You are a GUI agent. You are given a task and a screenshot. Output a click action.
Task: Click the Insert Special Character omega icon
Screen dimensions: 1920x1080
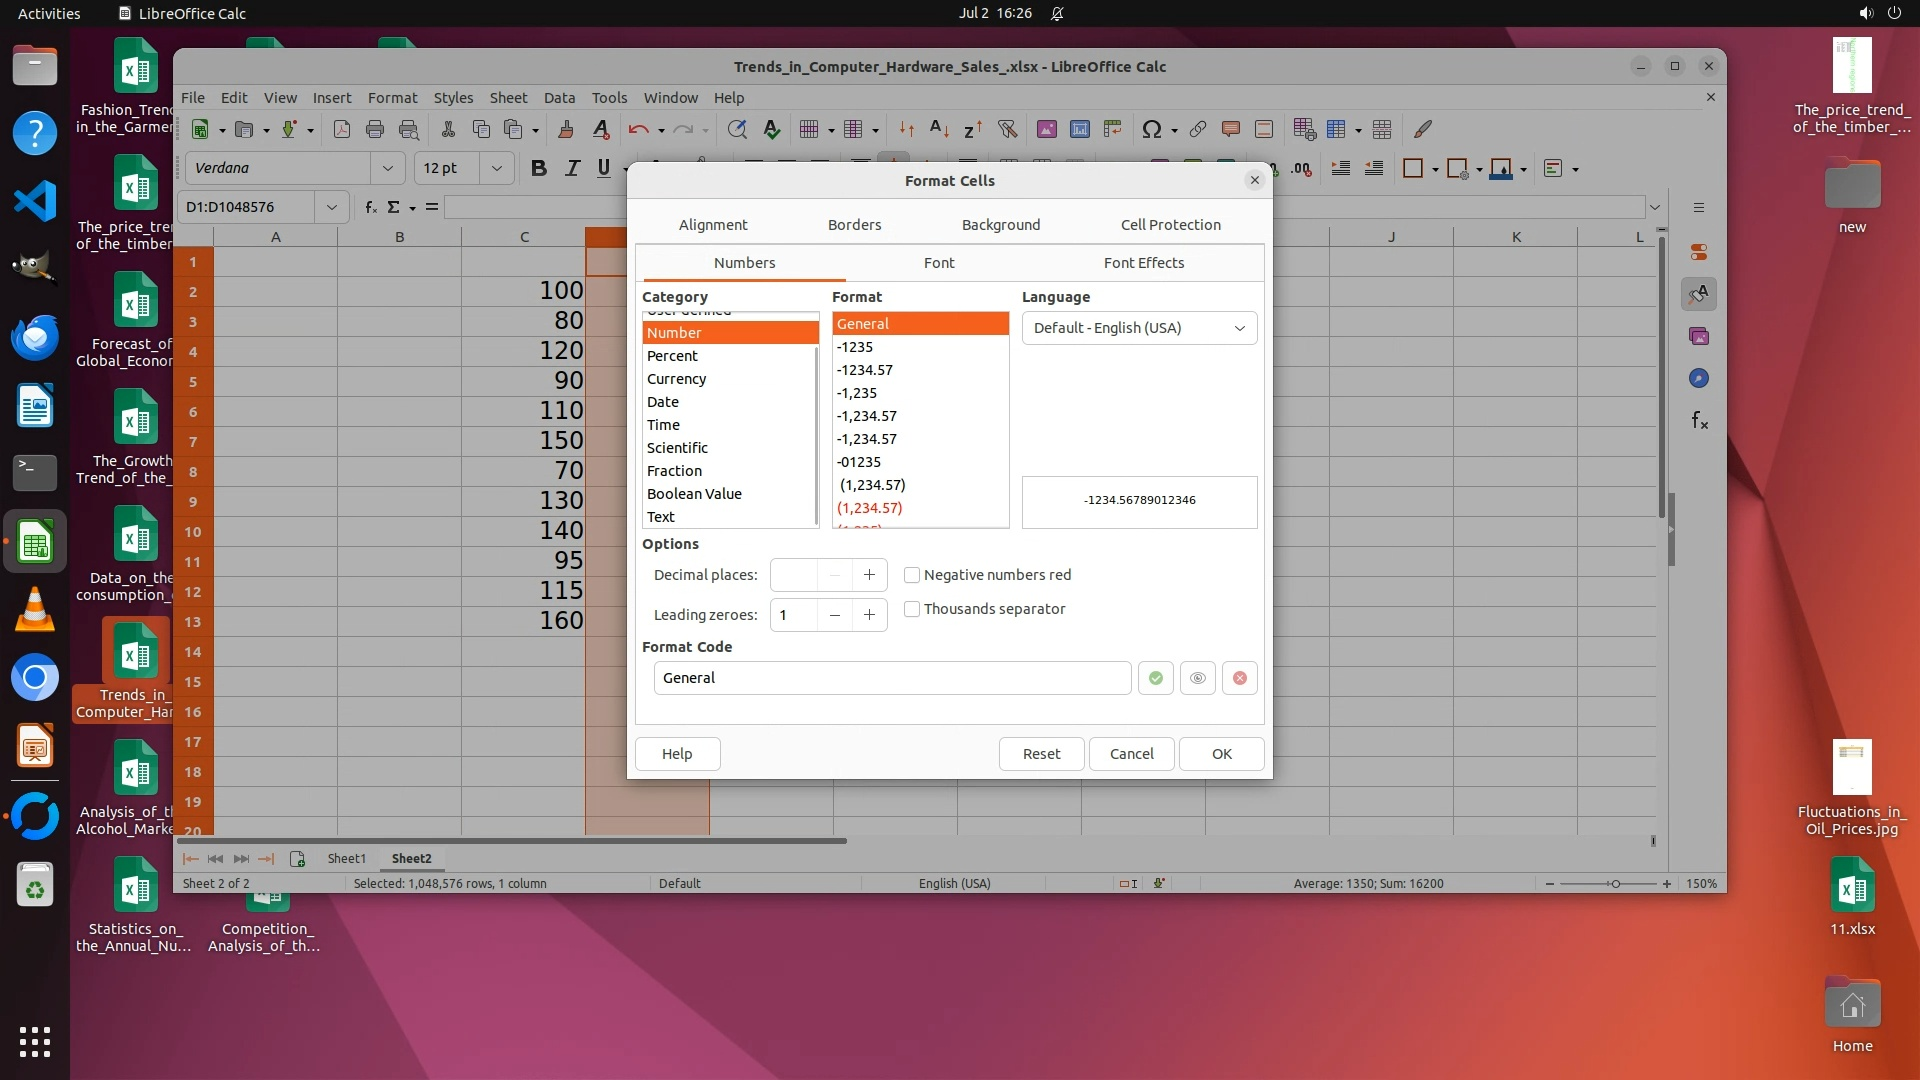click(x=1151, y=129)
